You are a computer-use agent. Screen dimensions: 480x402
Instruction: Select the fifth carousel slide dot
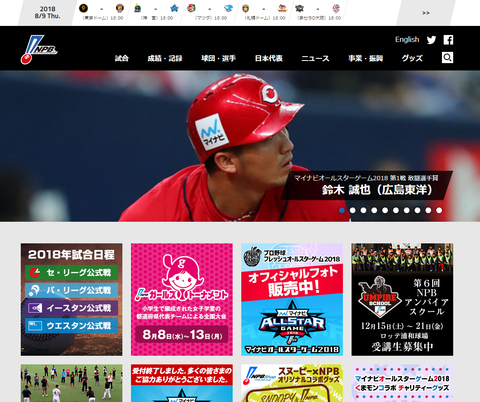tap(385, 210)
